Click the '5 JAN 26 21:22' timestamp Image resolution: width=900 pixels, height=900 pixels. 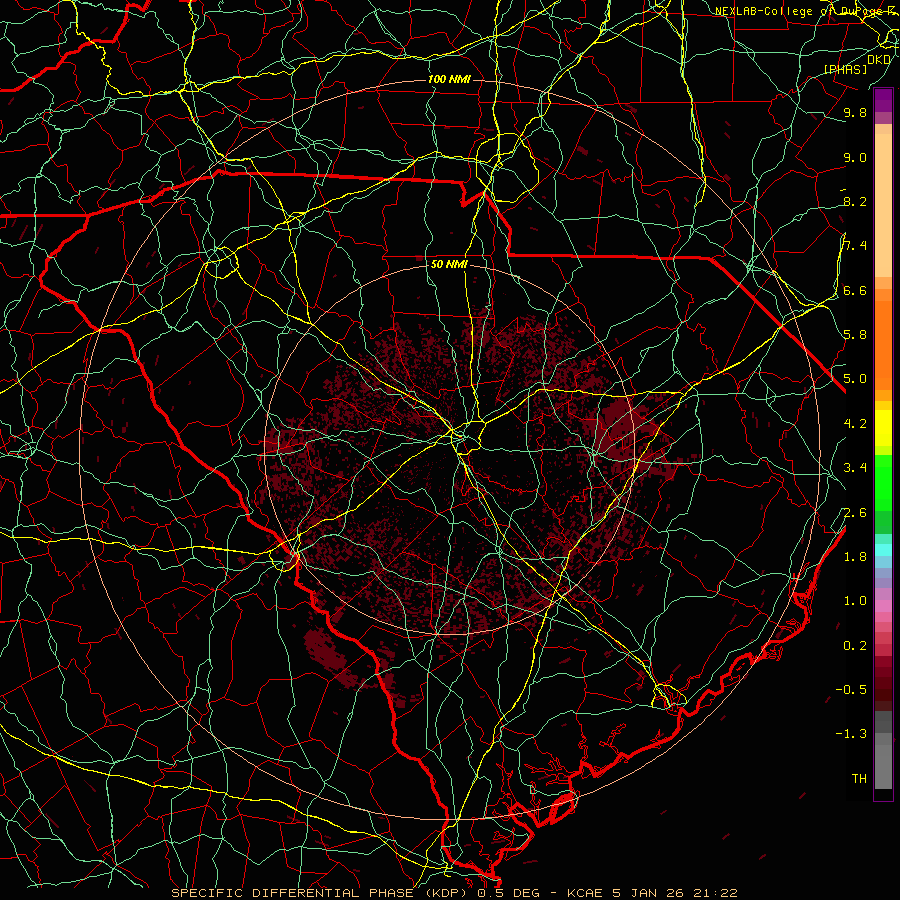click(674, 893)
